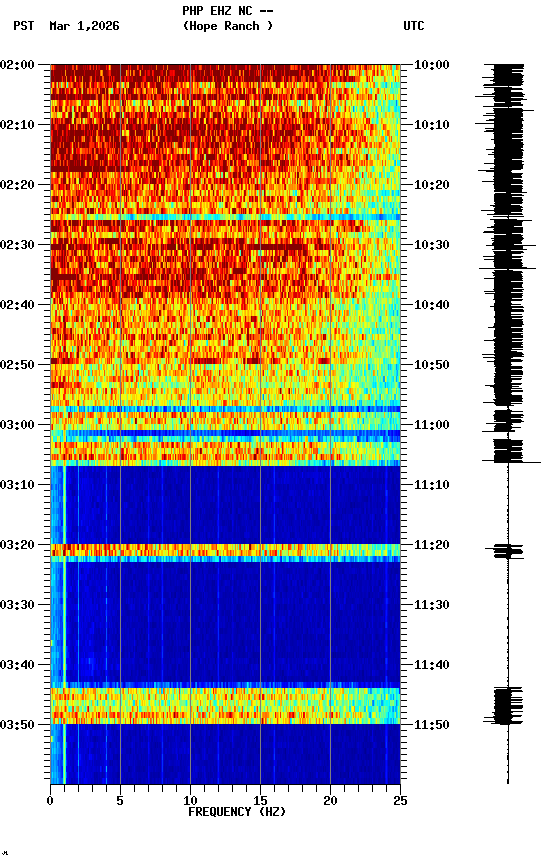This screenshot has height=864, width=552.
Task: Click the '11:50' UTC time label
Action: click(x=432, y=725)
